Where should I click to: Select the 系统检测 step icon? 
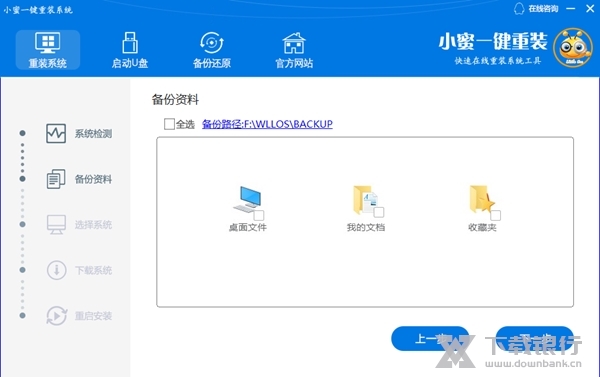tap(56, 134)
